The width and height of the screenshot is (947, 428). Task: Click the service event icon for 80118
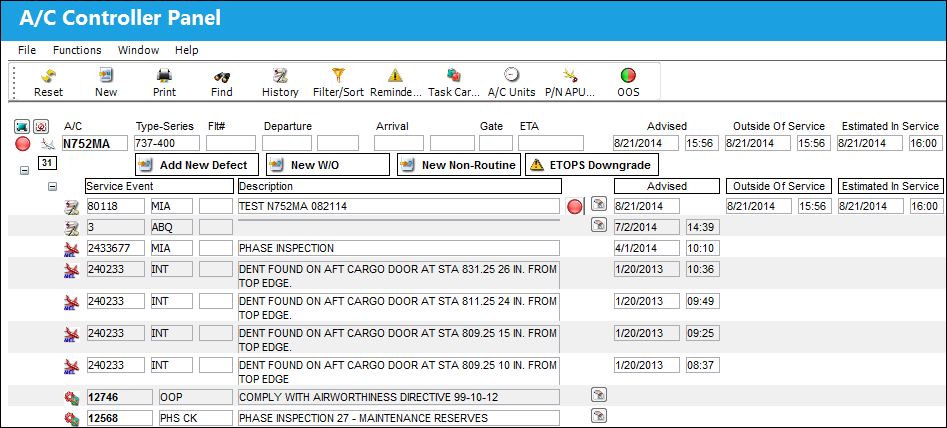click(x=71, y=208)
